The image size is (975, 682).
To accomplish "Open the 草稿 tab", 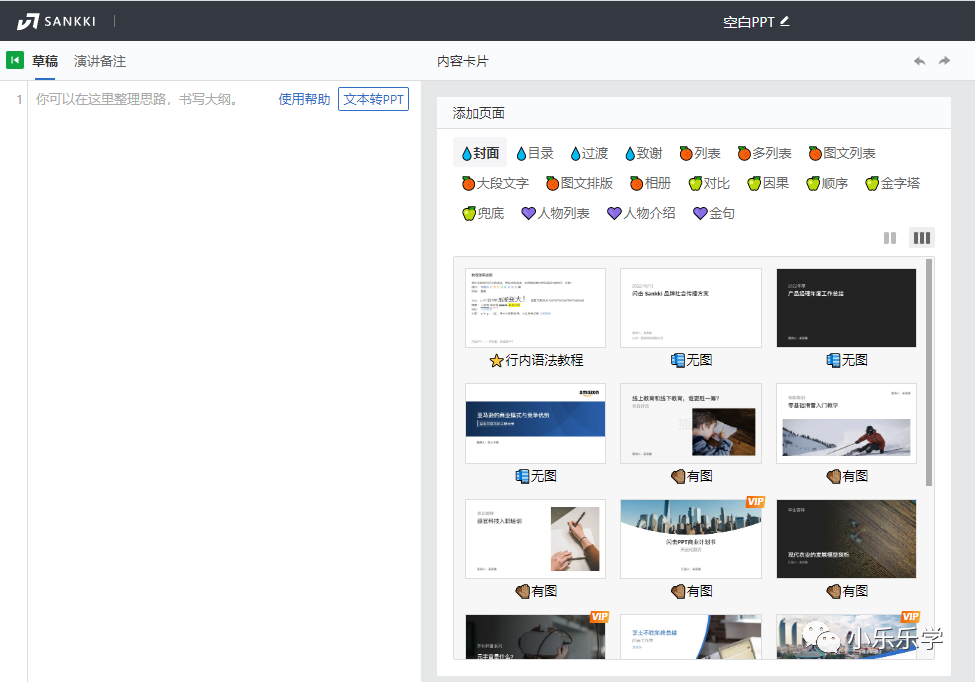I will pyautogui.click(x=44, y=59).
